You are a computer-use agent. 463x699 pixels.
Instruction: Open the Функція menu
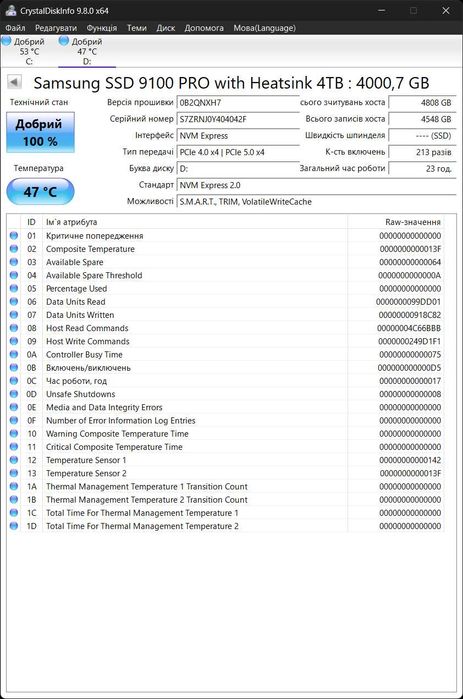(102, 28)
